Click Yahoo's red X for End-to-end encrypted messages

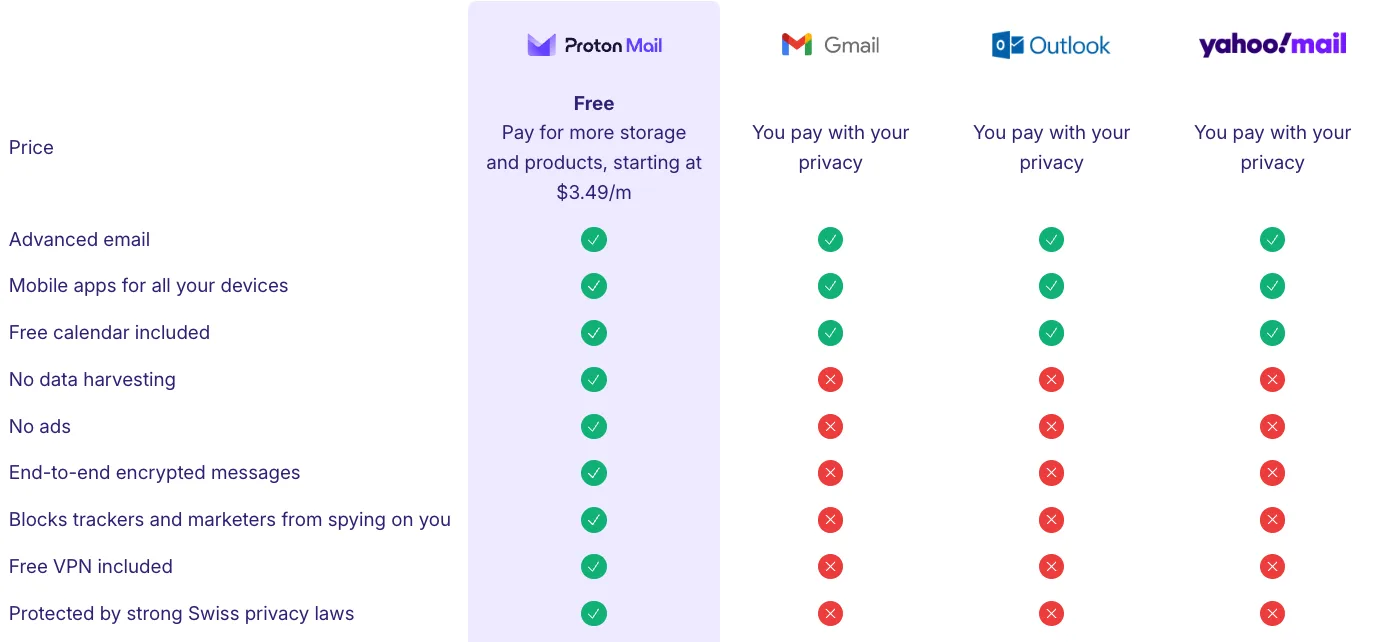tap(1272, 473)
